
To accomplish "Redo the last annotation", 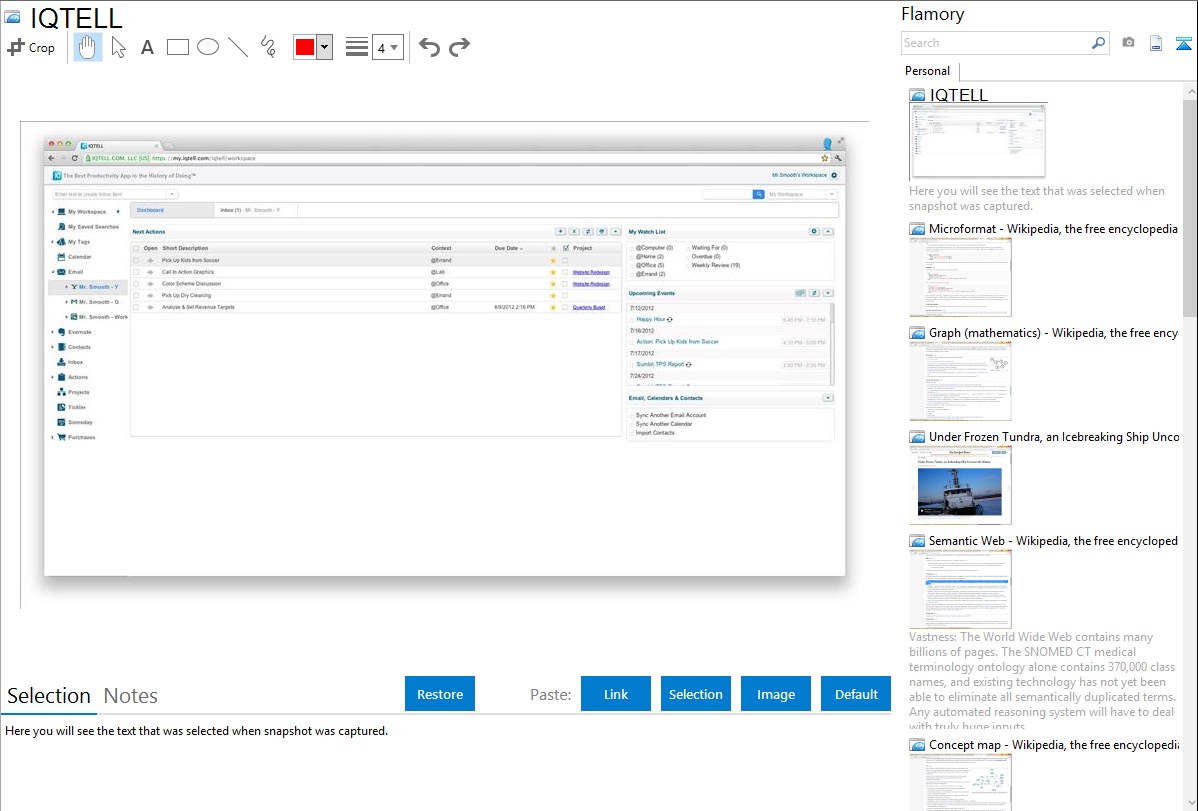I will pos(459,47).
